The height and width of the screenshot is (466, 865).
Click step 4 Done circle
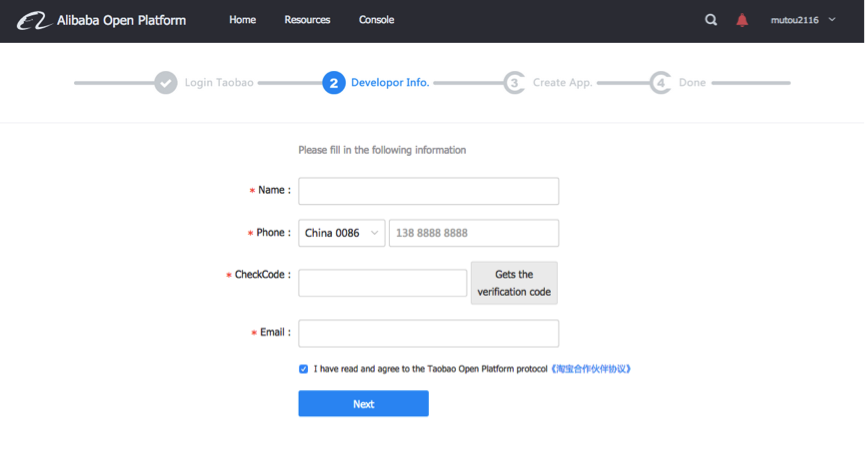[x=660, y=83]
